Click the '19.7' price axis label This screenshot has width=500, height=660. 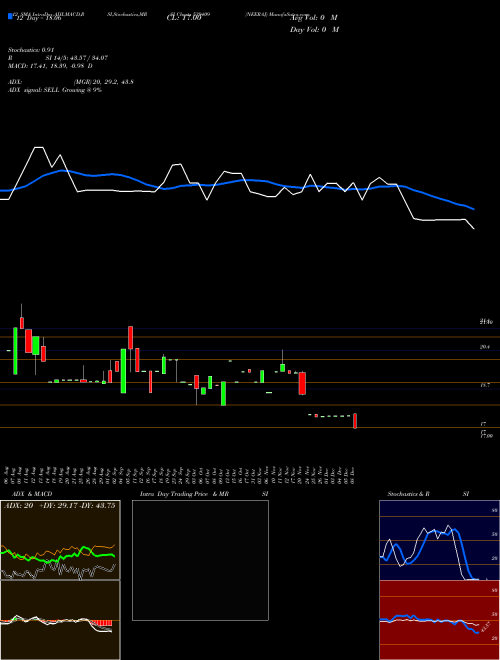click(485, 385)
